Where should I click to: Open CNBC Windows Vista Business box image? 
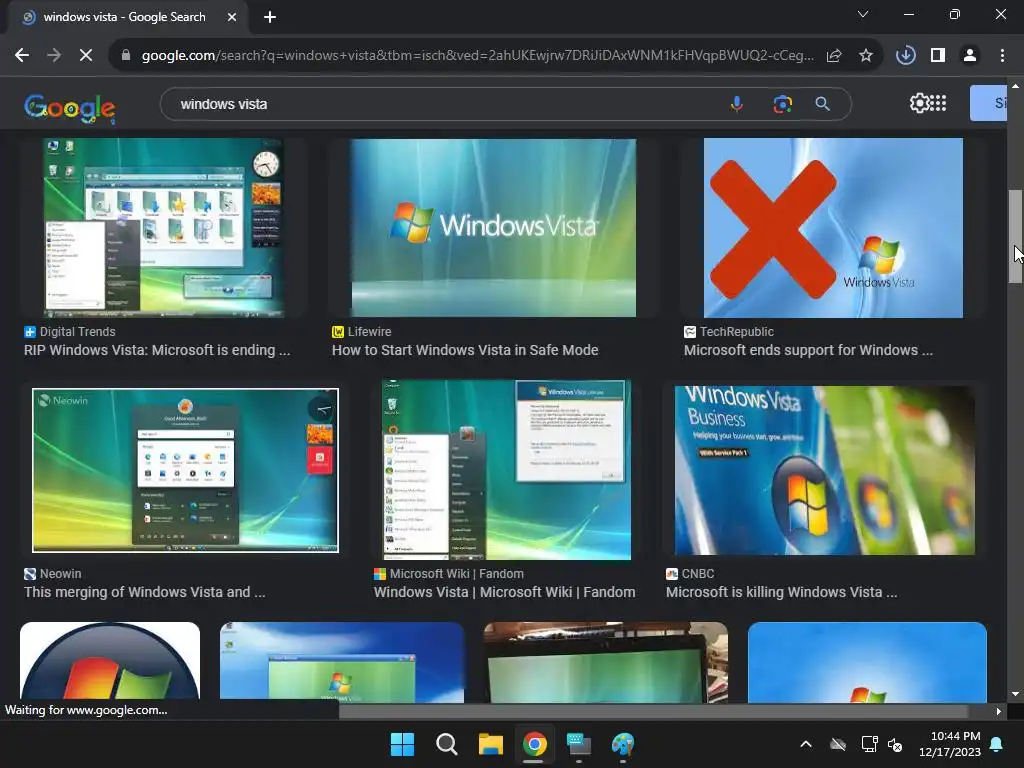pyautogui.click(x=825, y=470)
